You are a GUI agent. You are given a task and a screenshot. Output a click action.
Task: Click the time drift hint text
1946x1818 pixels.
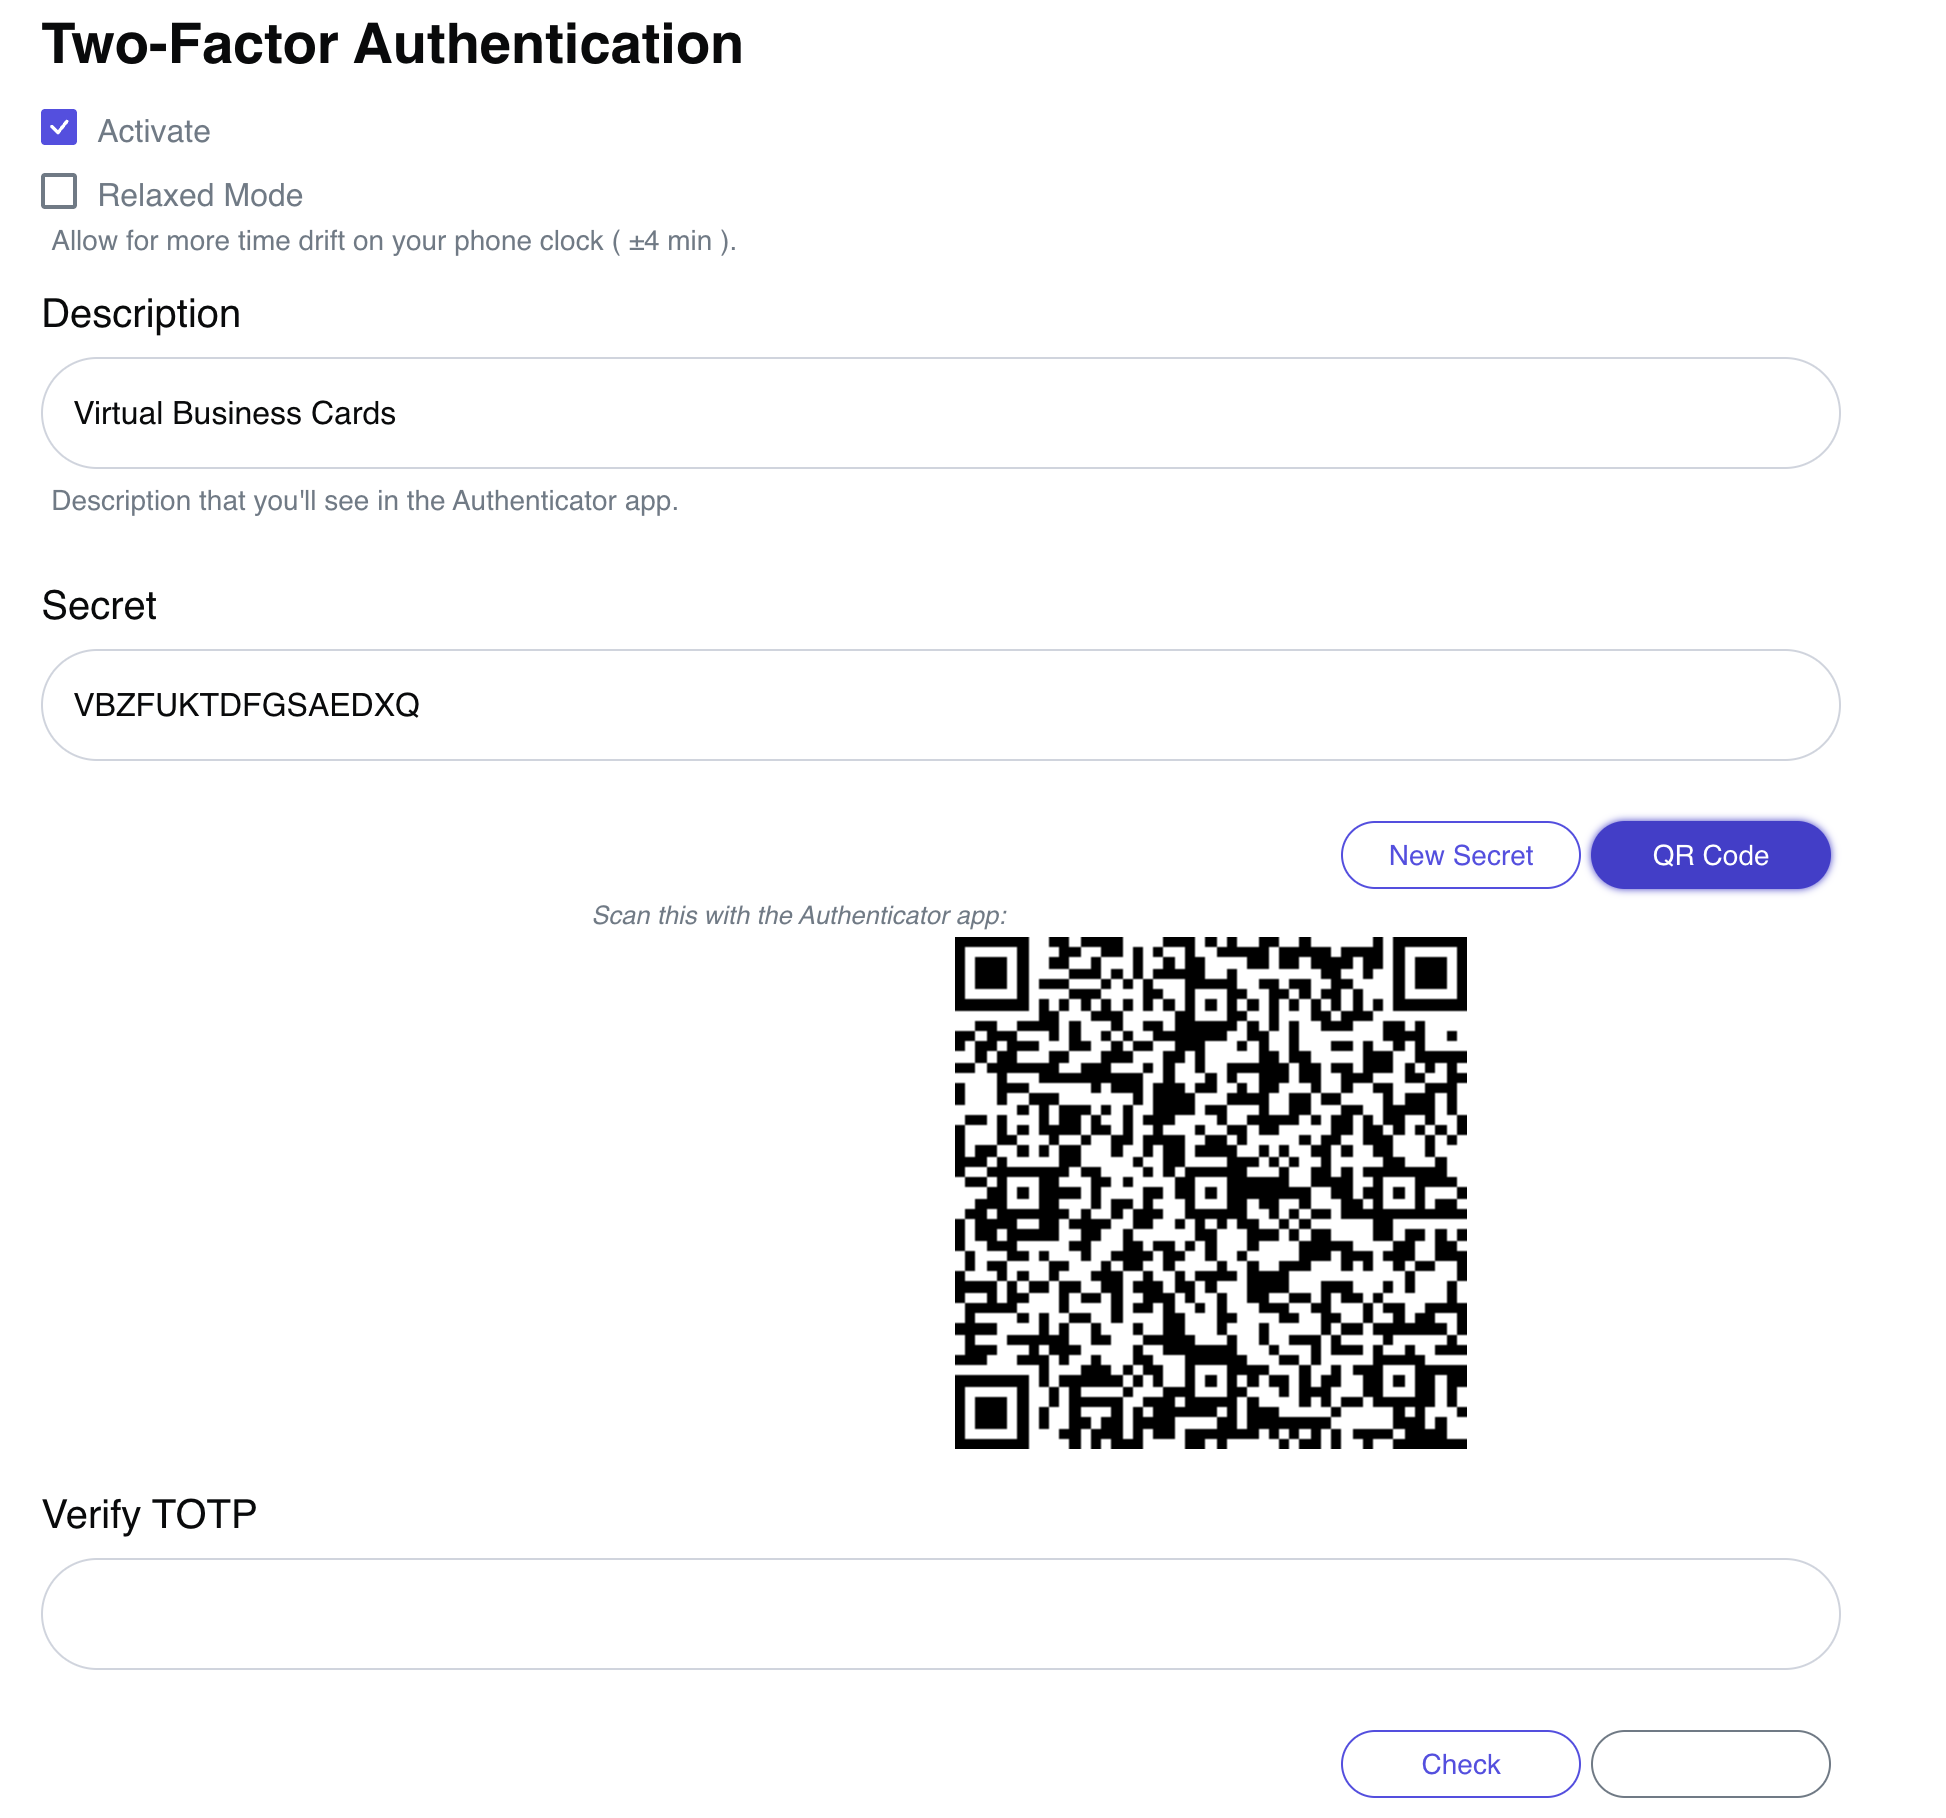pos(394,241)
